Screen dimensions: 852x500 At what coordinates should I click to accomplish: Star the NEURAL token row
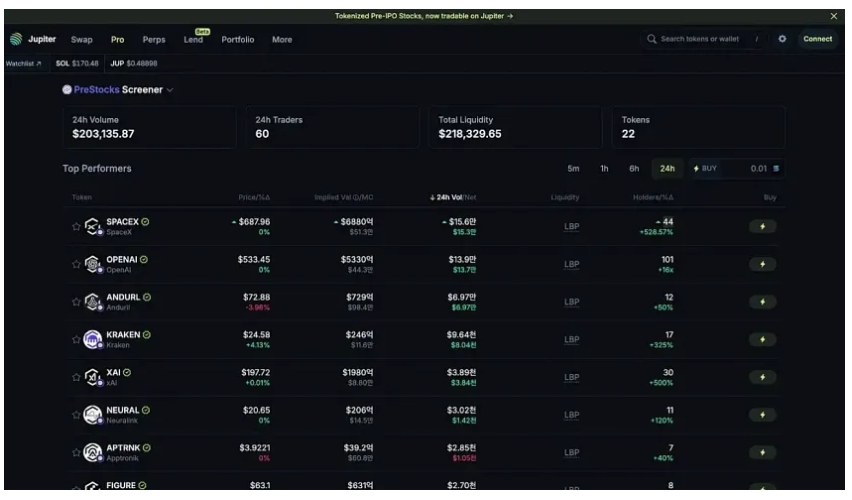tap(76, 415)
